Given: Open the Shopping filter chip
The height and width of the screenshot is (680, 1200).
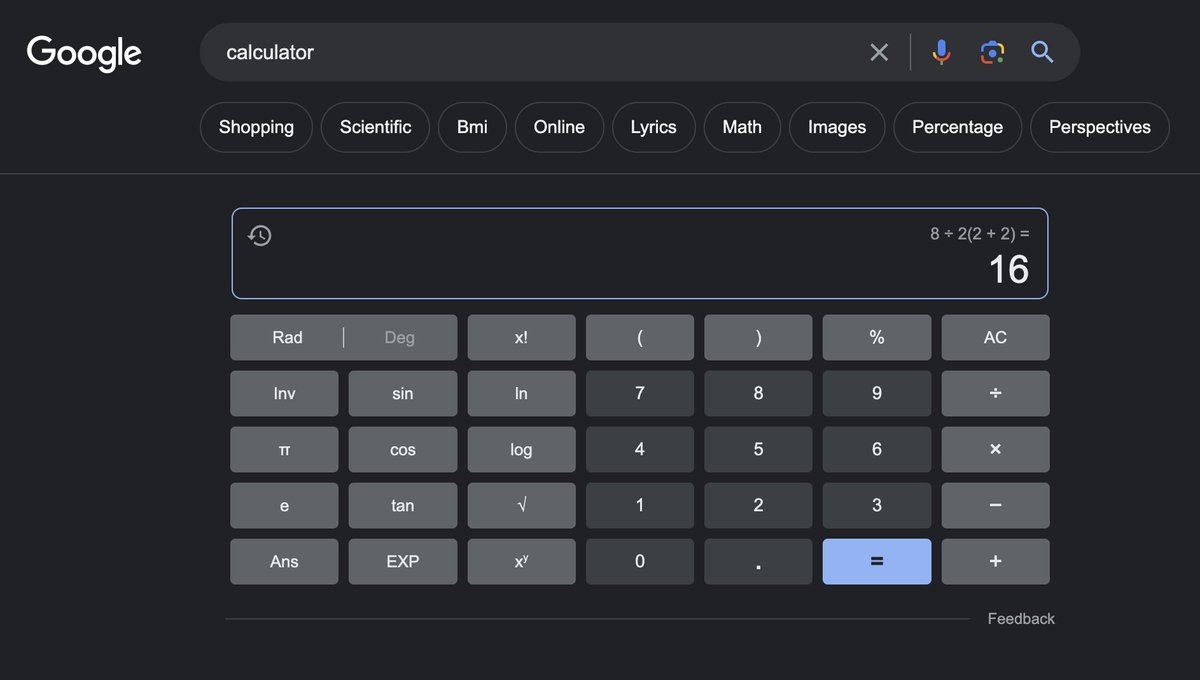Looking at the screenshot, I should pos(257,127).
